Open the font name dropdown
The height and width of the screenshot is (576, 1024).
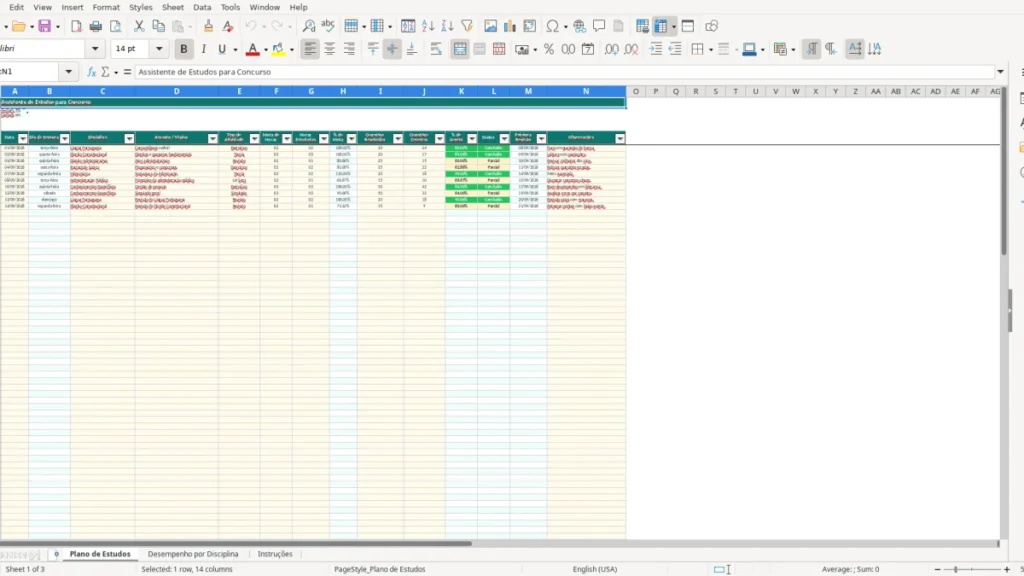pos(95,49)
